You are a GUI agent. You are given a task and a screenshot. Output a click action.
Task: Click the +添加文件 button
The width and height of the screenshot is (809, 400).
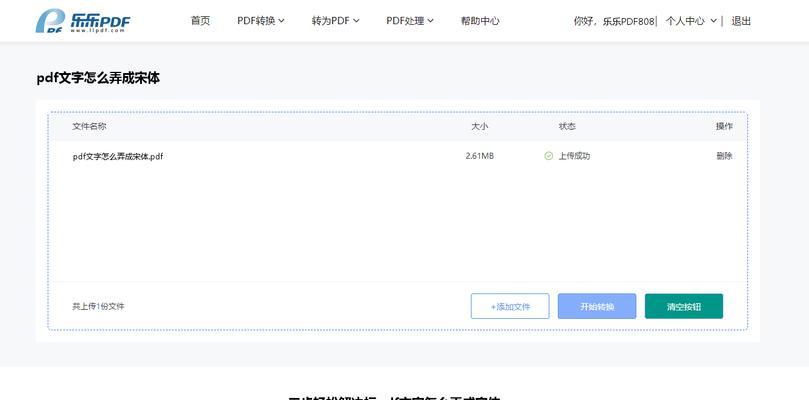(x=510, y=306)
